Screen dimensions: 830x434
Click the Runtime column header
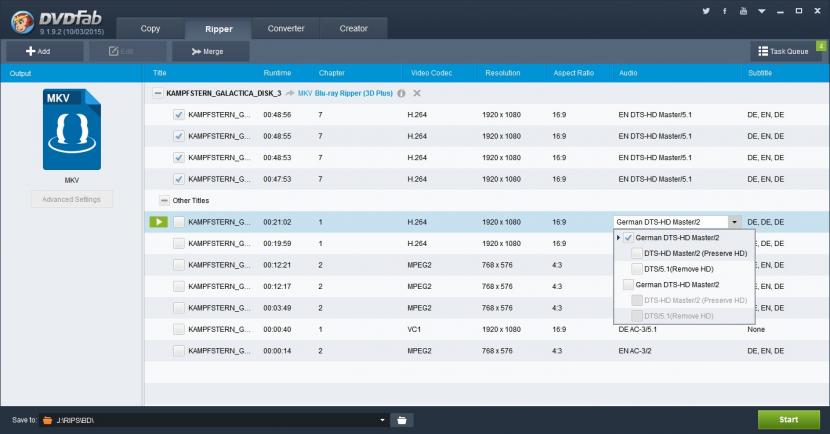point(277,73)
